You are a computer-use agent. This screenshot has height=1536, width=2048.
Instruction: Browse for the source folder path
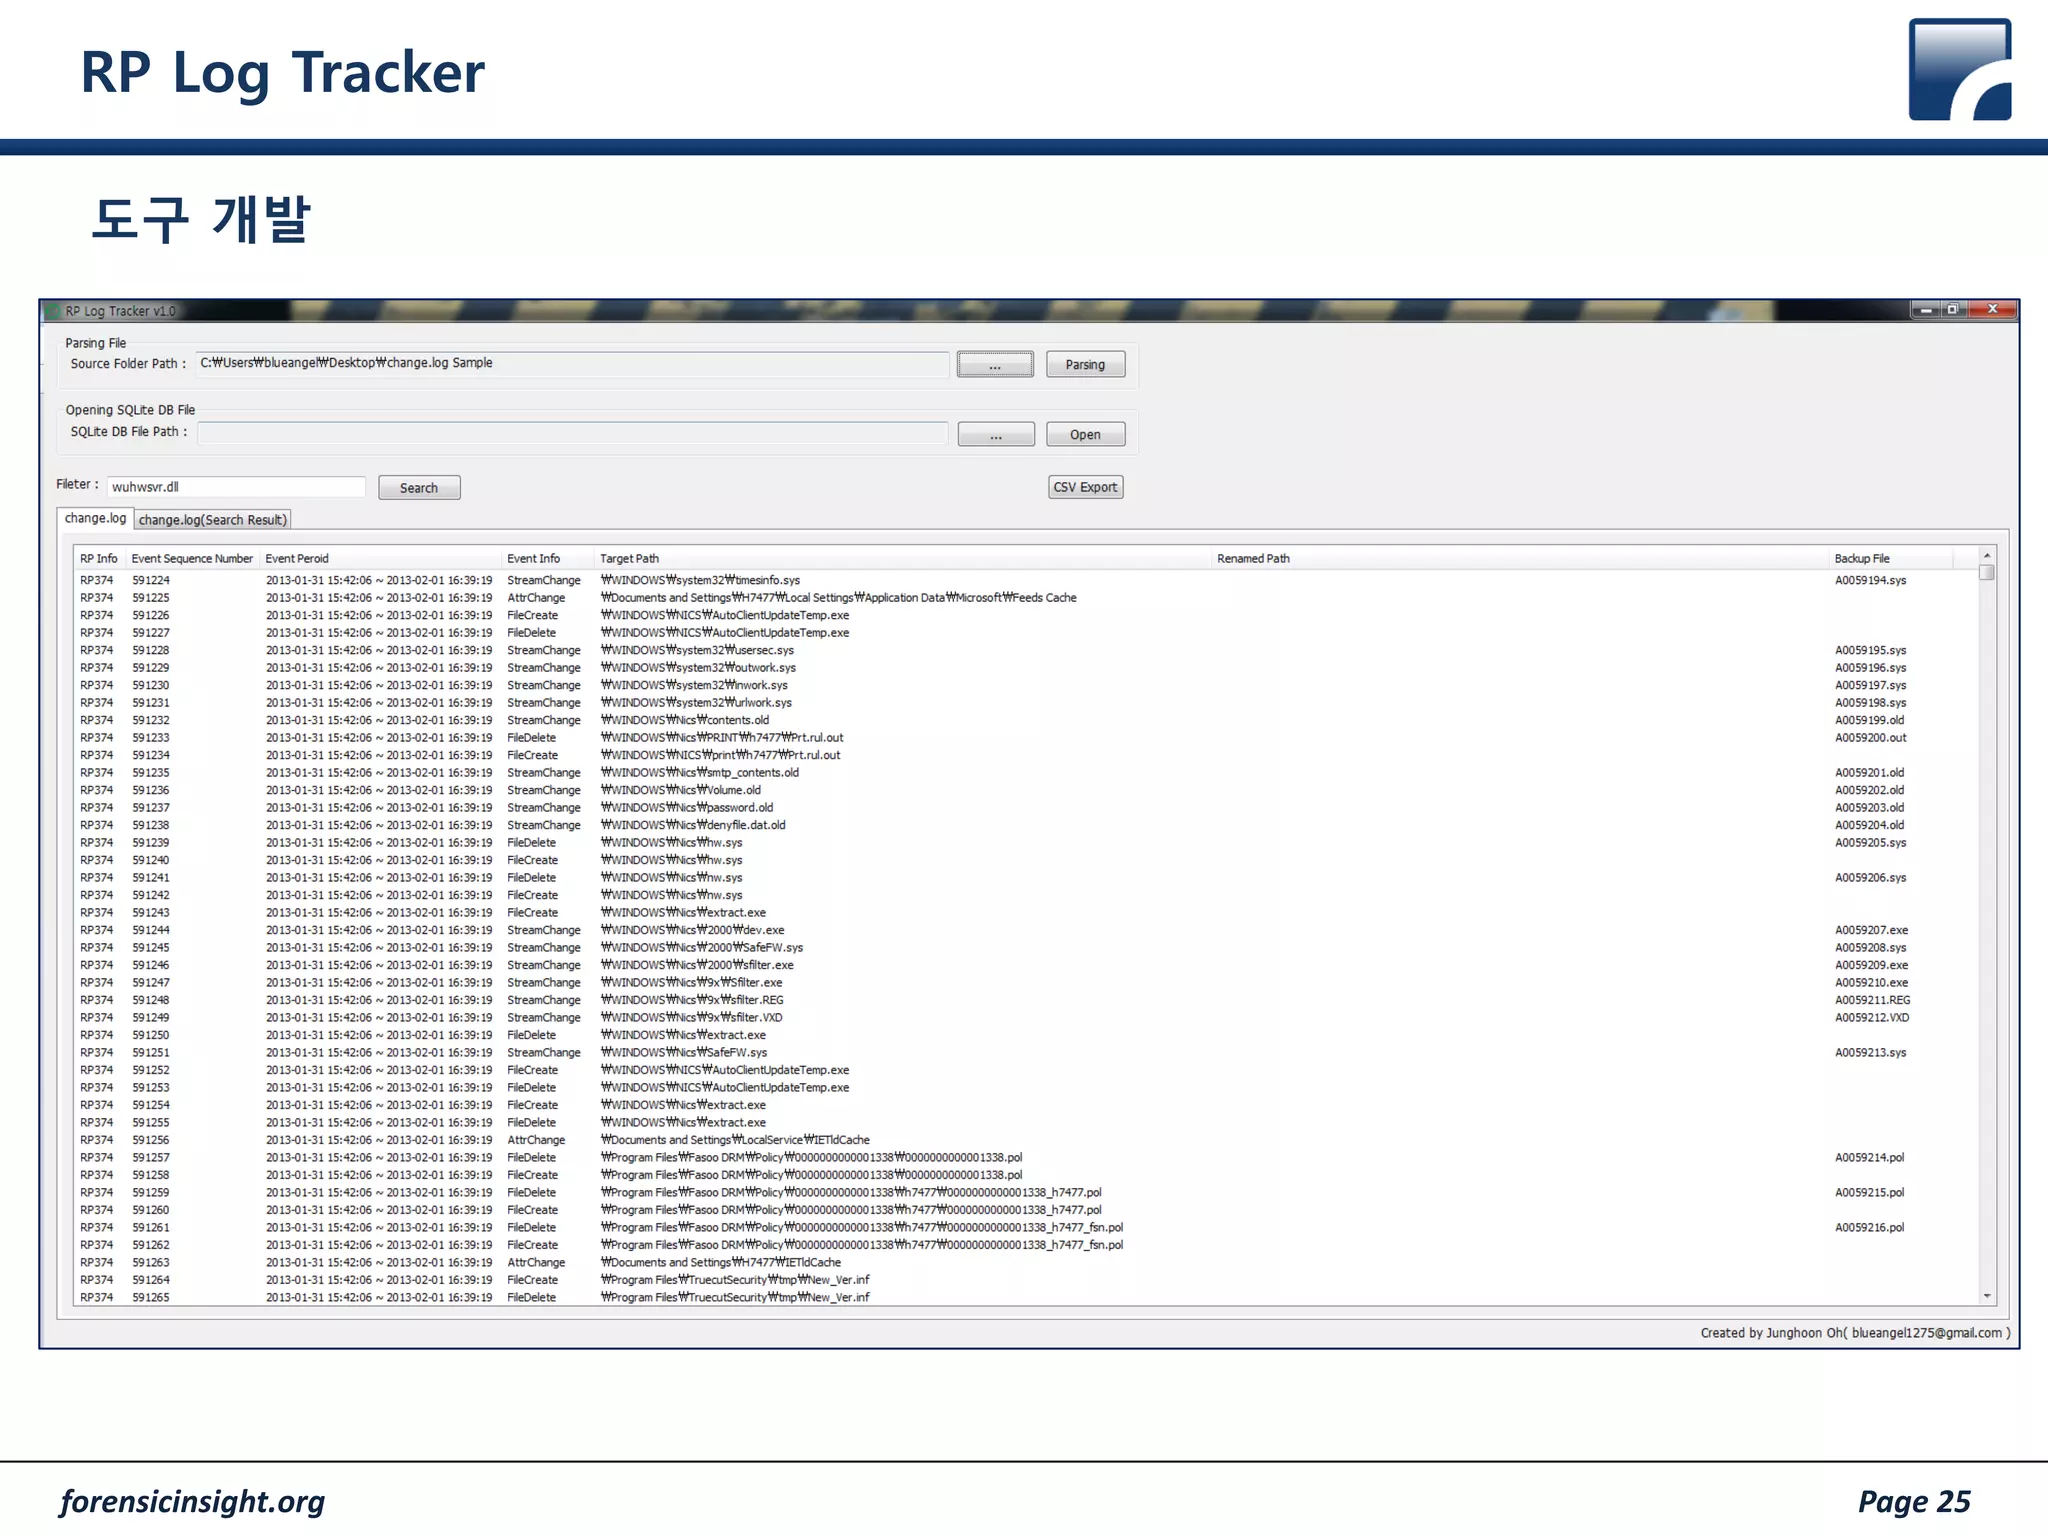tap(995, 364)
